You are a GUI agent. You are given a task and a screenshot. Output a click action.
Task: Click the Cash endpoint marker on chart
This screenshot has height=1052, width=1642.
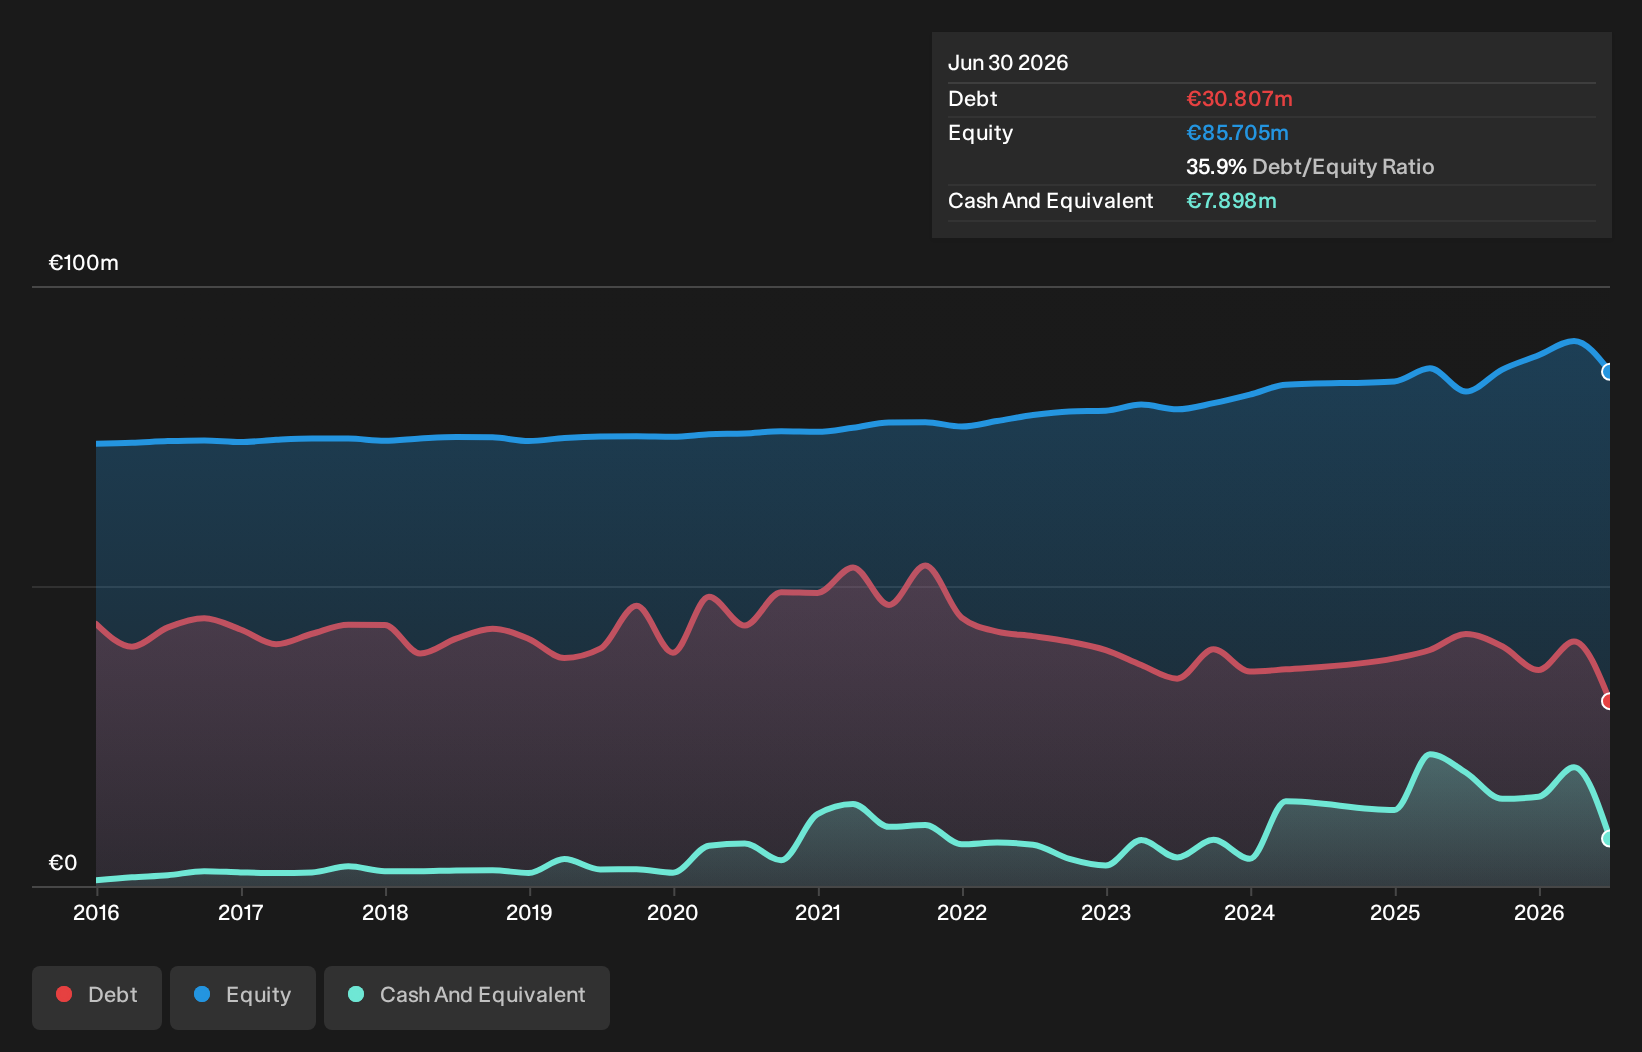tap(1608, 839)
